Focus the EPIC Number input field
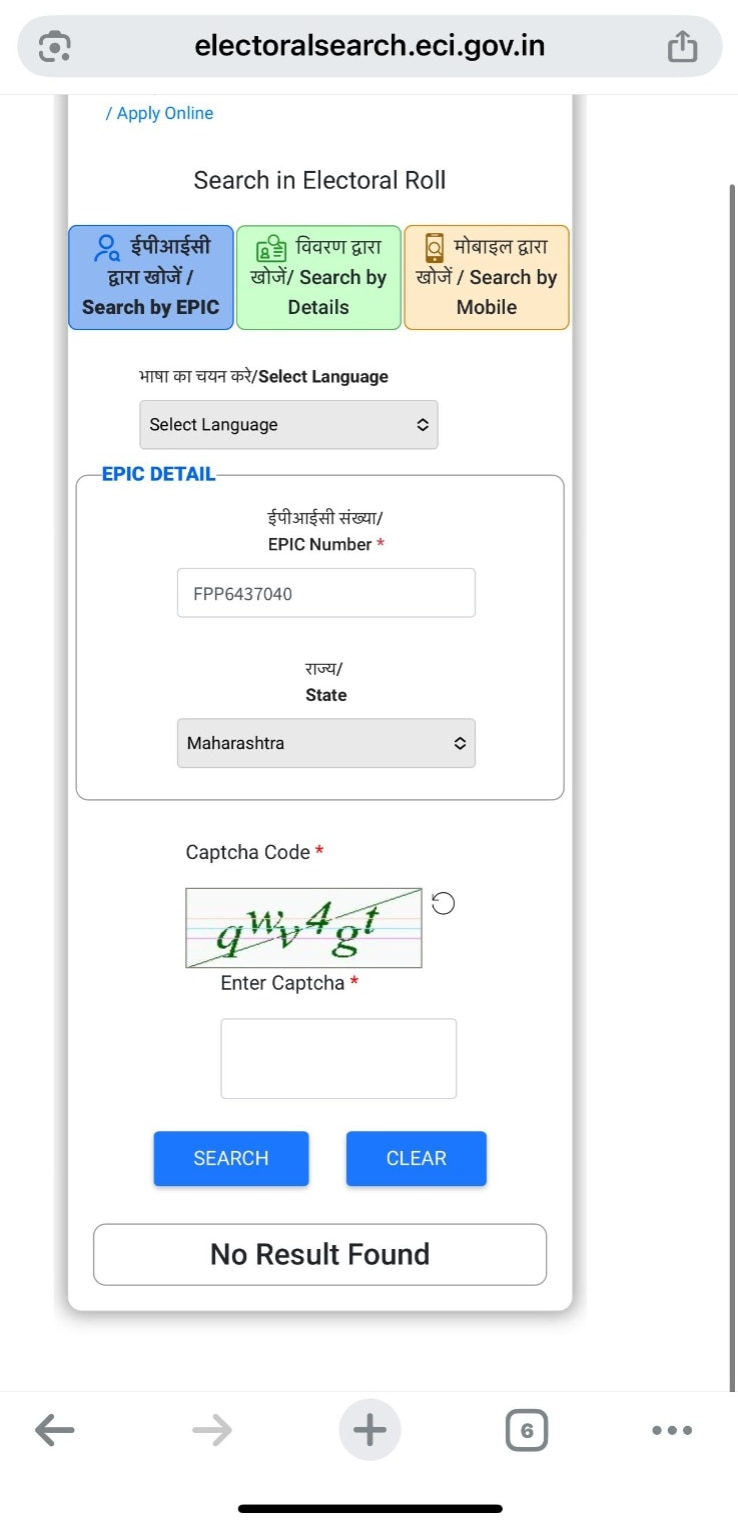The height and width of the screenshot is (1527, 738). [x=326, y=593]
